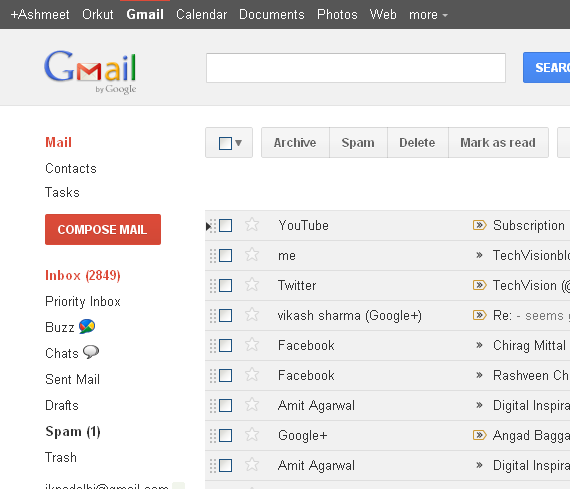Click the importance marker on the me email

coord(479,256)
